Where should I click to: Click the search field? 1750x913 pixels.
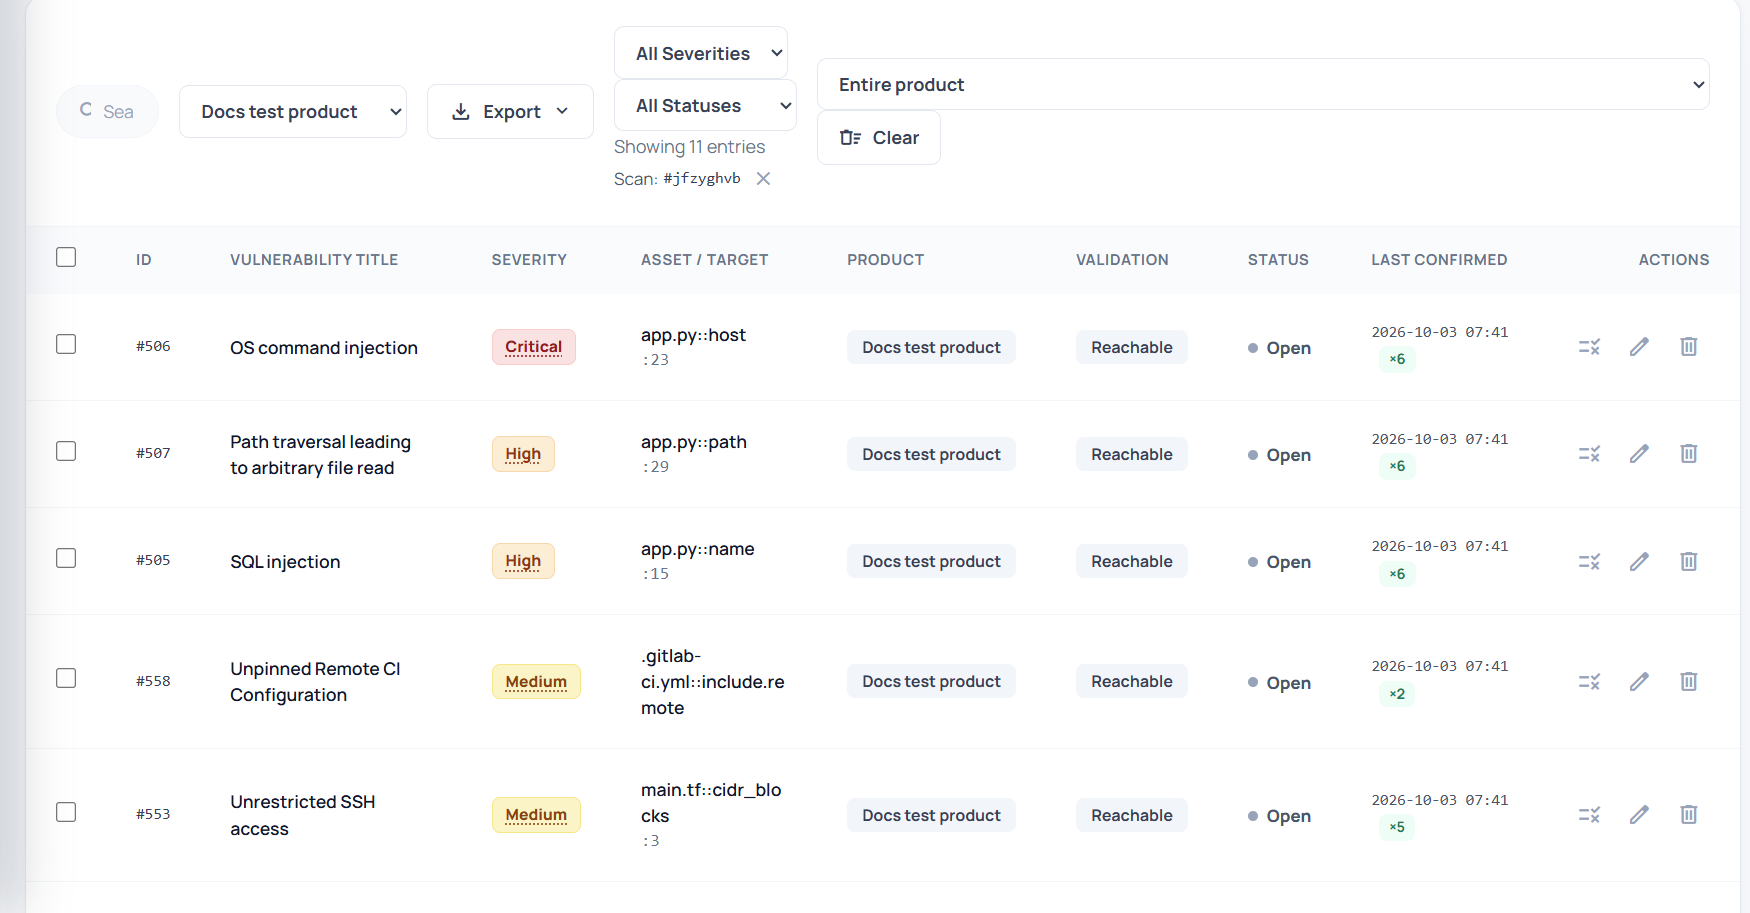(108, 111)
